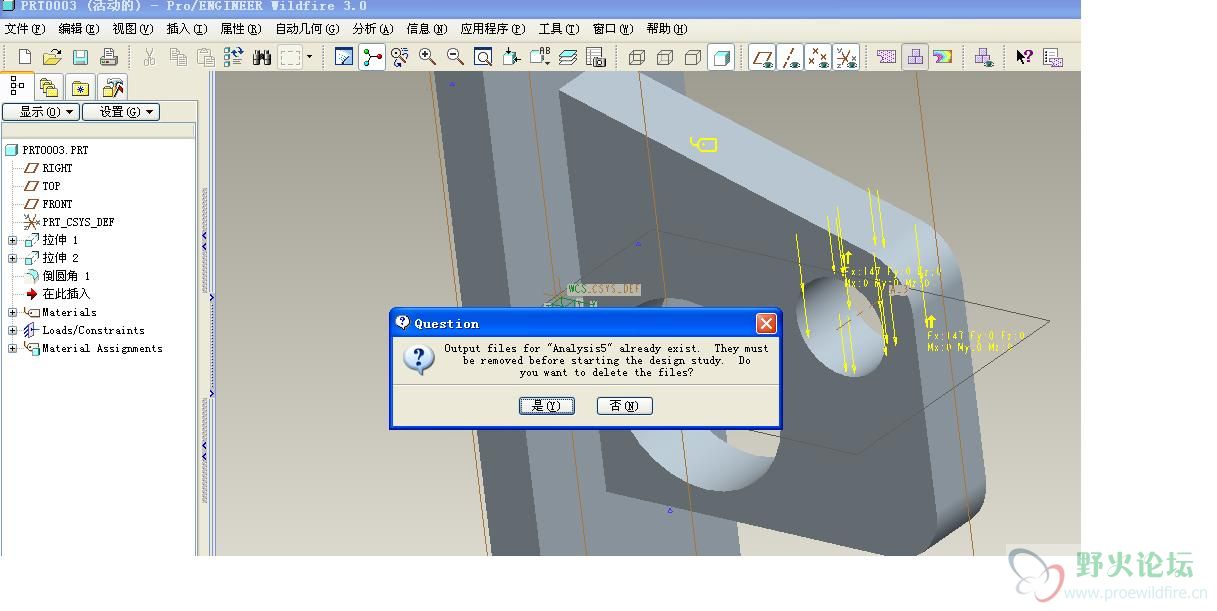Click the Regenerate model icon

(234, 58)
